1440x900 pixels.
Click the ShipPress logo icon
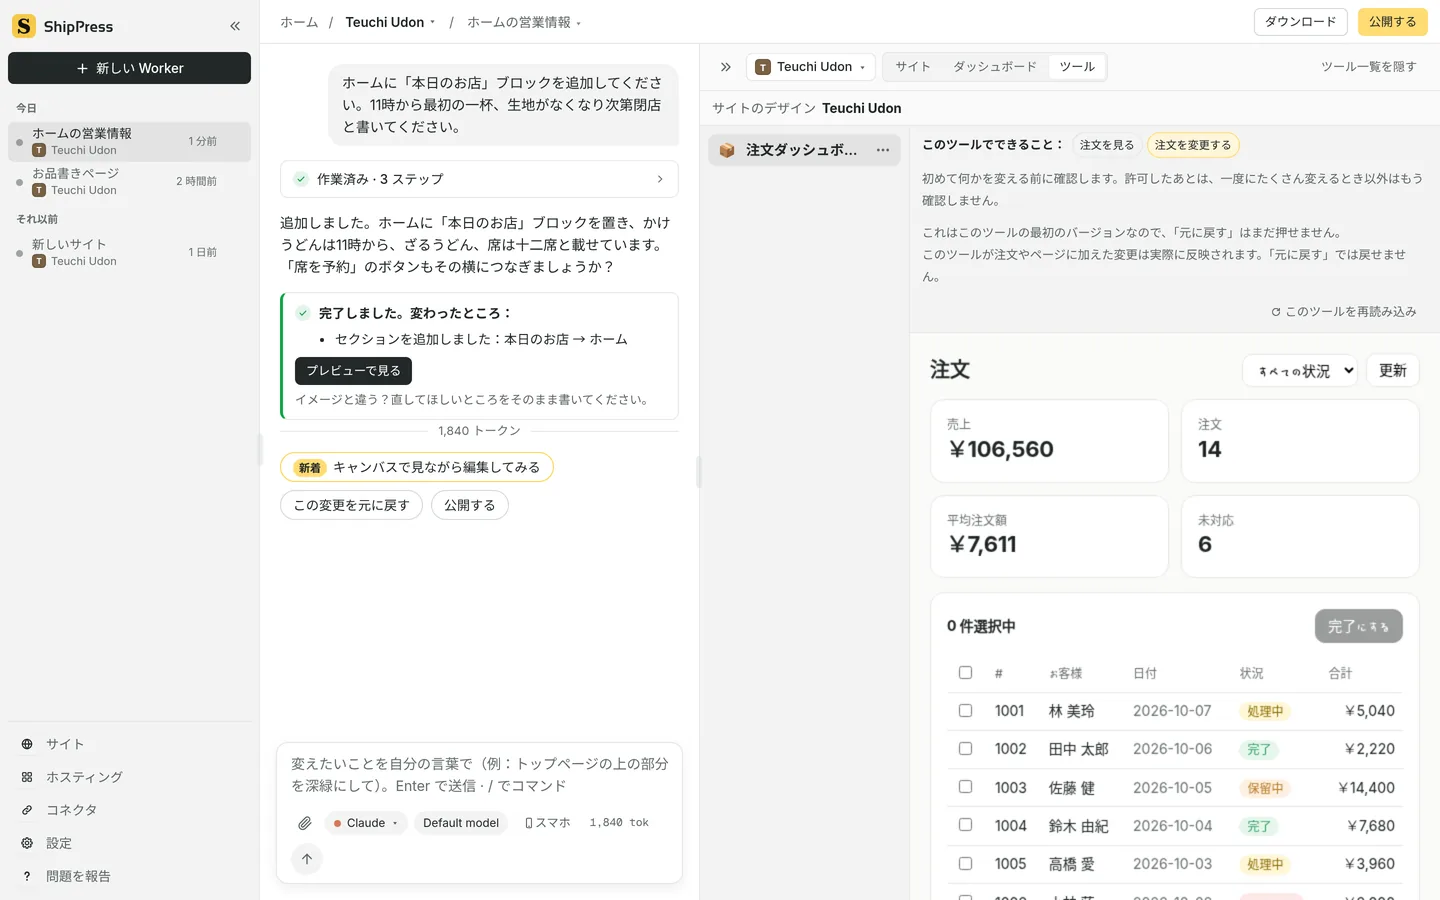(23, 26)
